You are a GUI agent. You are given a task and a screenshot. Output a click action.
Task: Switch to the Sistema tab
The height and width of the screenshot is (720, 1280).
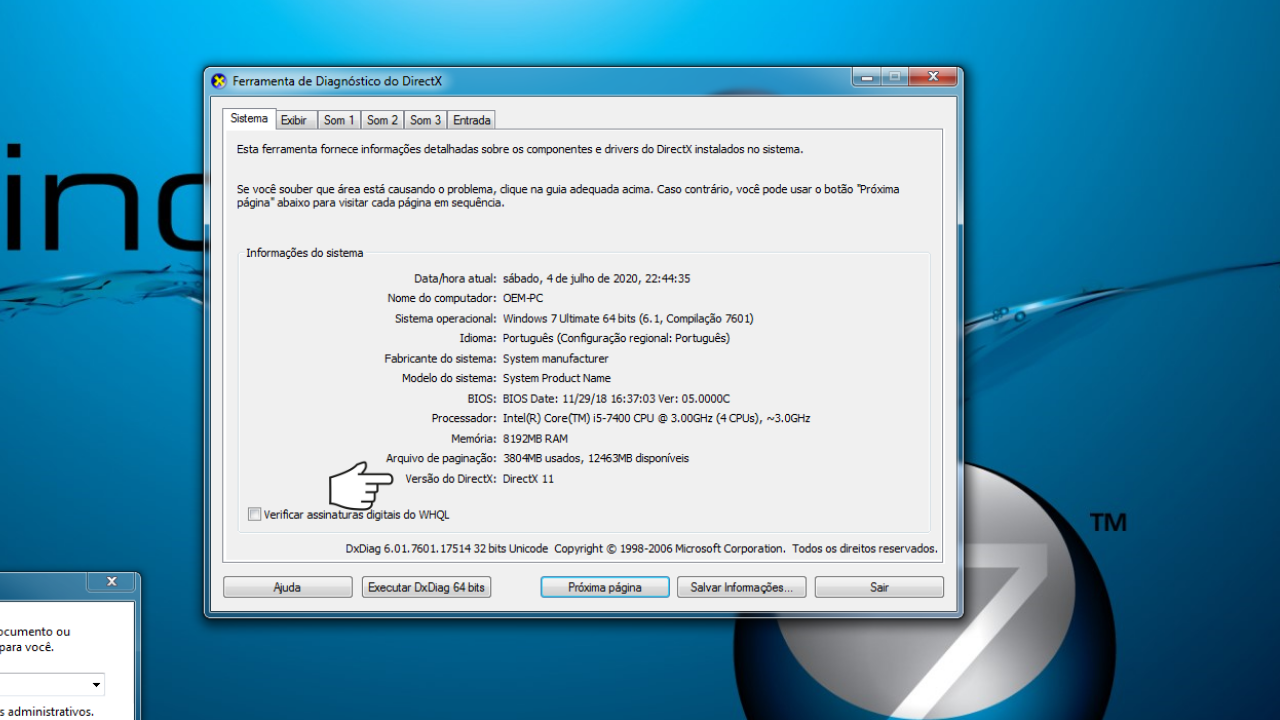(249, 118)
